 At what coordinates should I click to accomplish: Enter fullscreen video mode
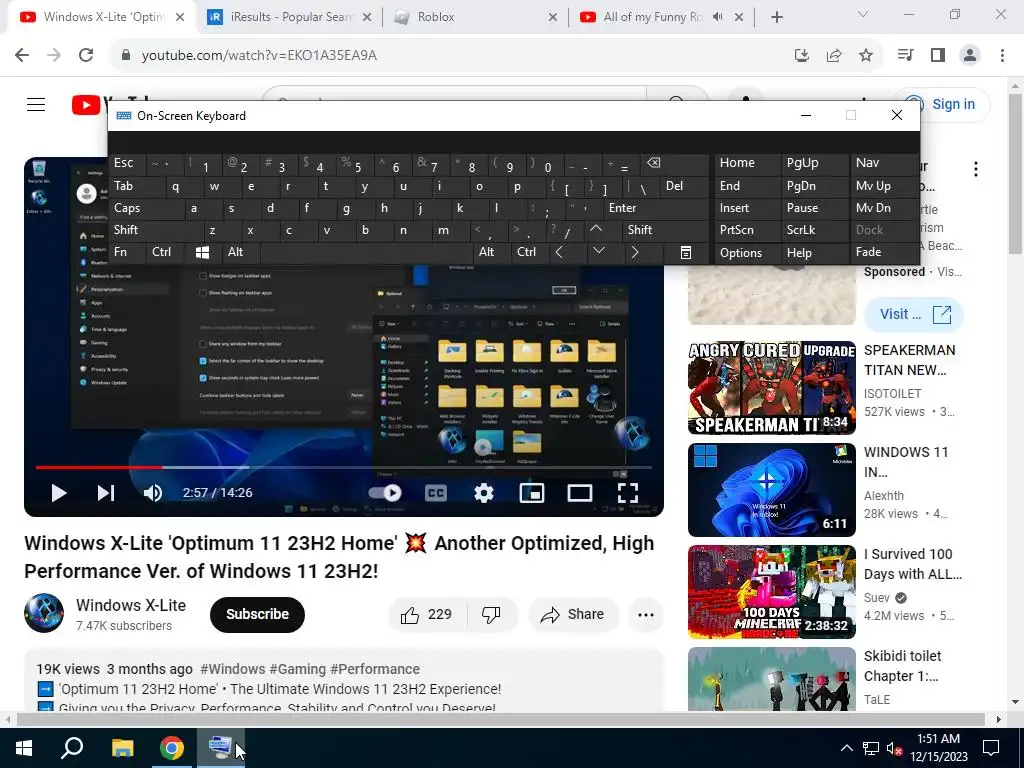(x=628, y=493)
